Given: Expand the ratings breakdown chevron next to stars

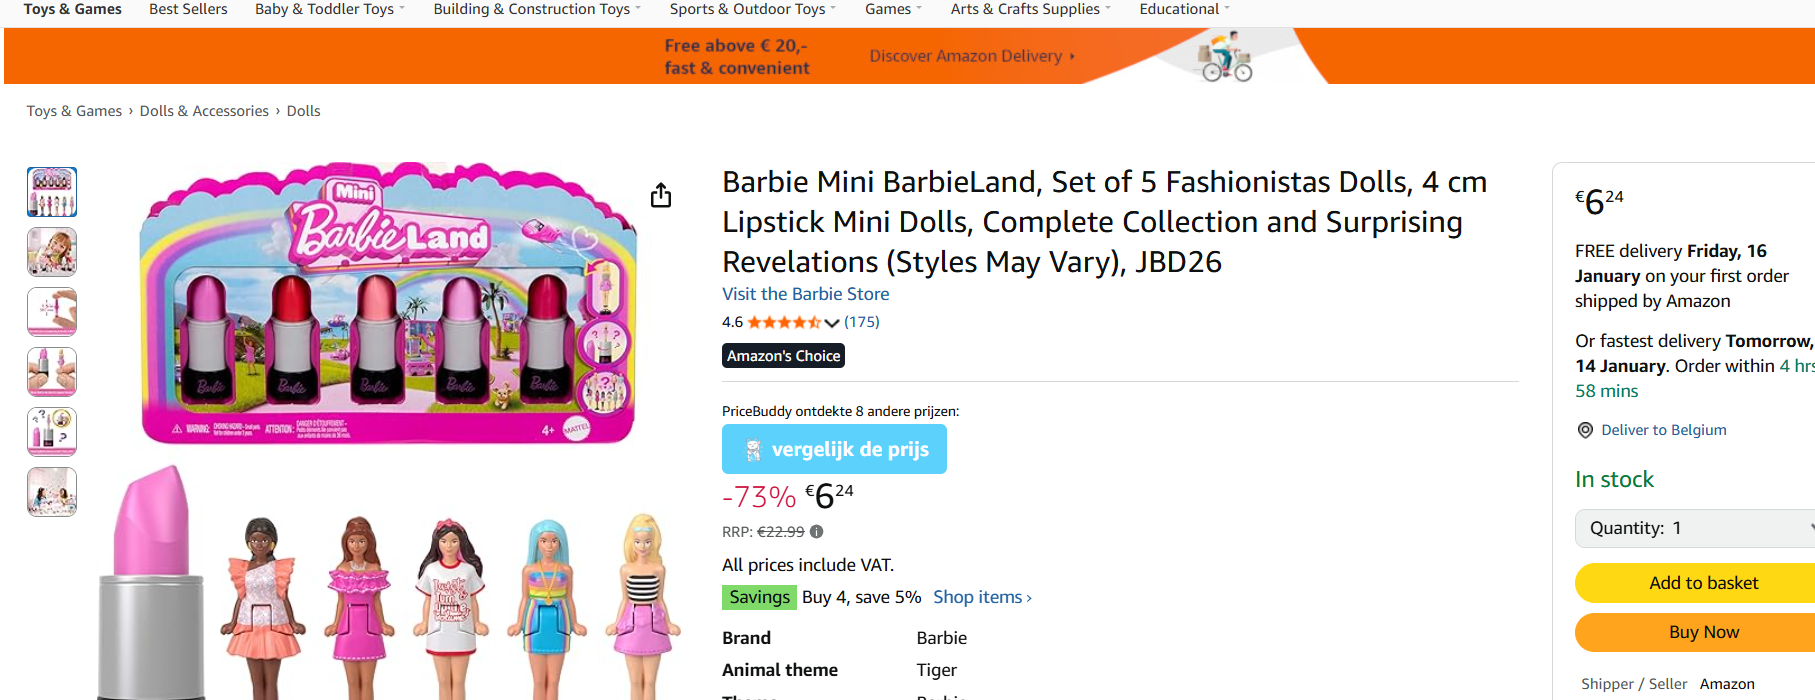Looking at the screenshot, I should pos(831,322).
